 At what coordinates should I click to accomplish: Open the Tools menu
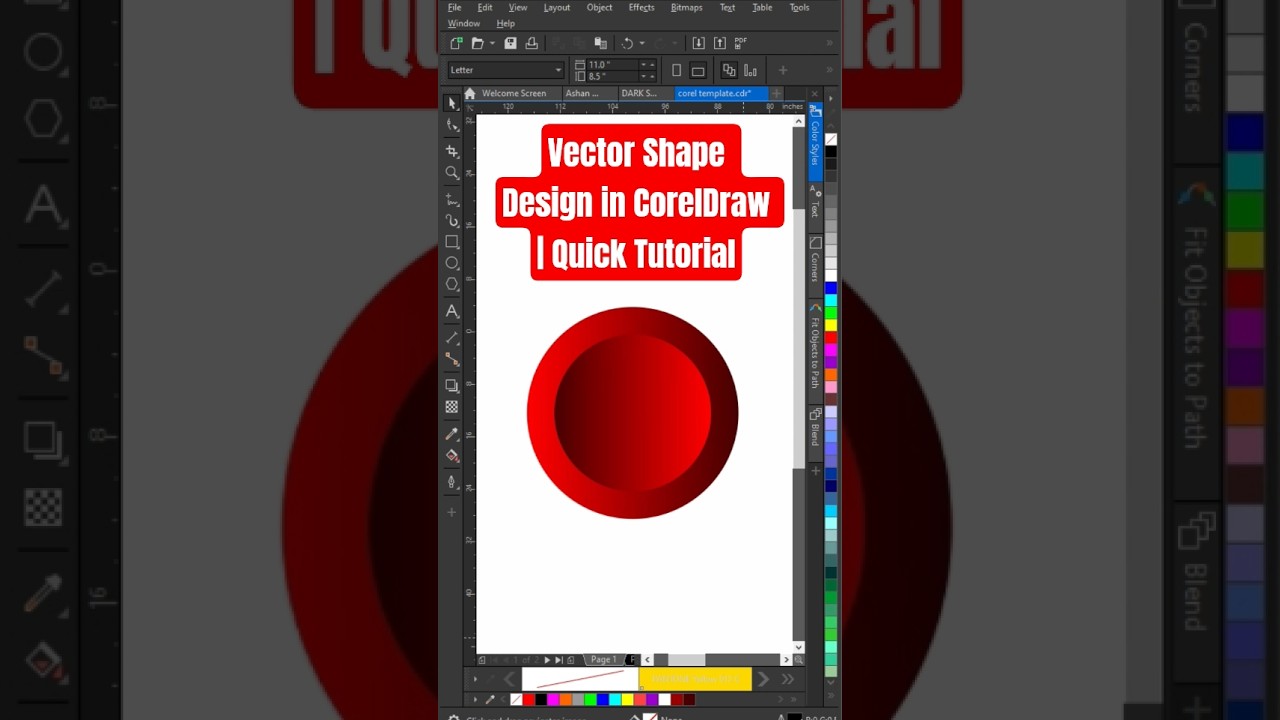pos(800,7)
